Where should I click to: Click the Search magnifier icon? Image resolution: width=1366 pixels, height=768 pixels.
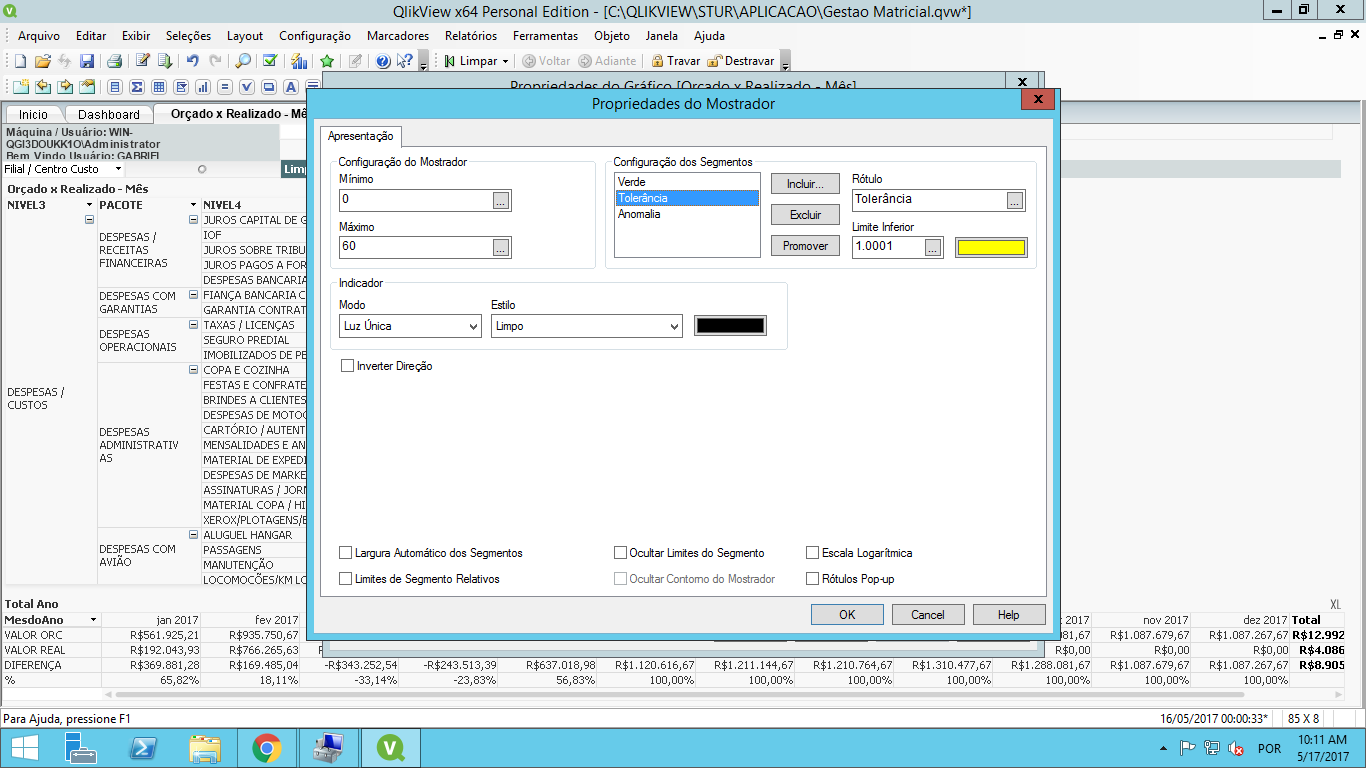243,61
